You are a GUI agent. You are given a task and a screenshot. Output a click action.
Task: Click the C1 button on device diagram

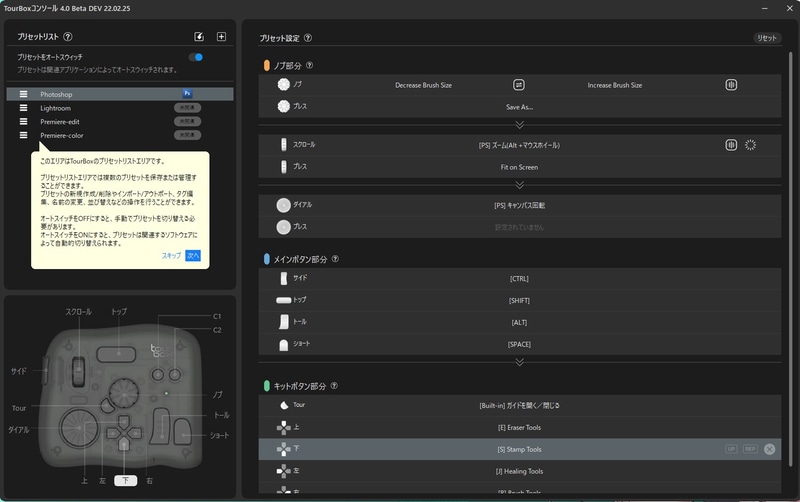(x=158, y=375)
